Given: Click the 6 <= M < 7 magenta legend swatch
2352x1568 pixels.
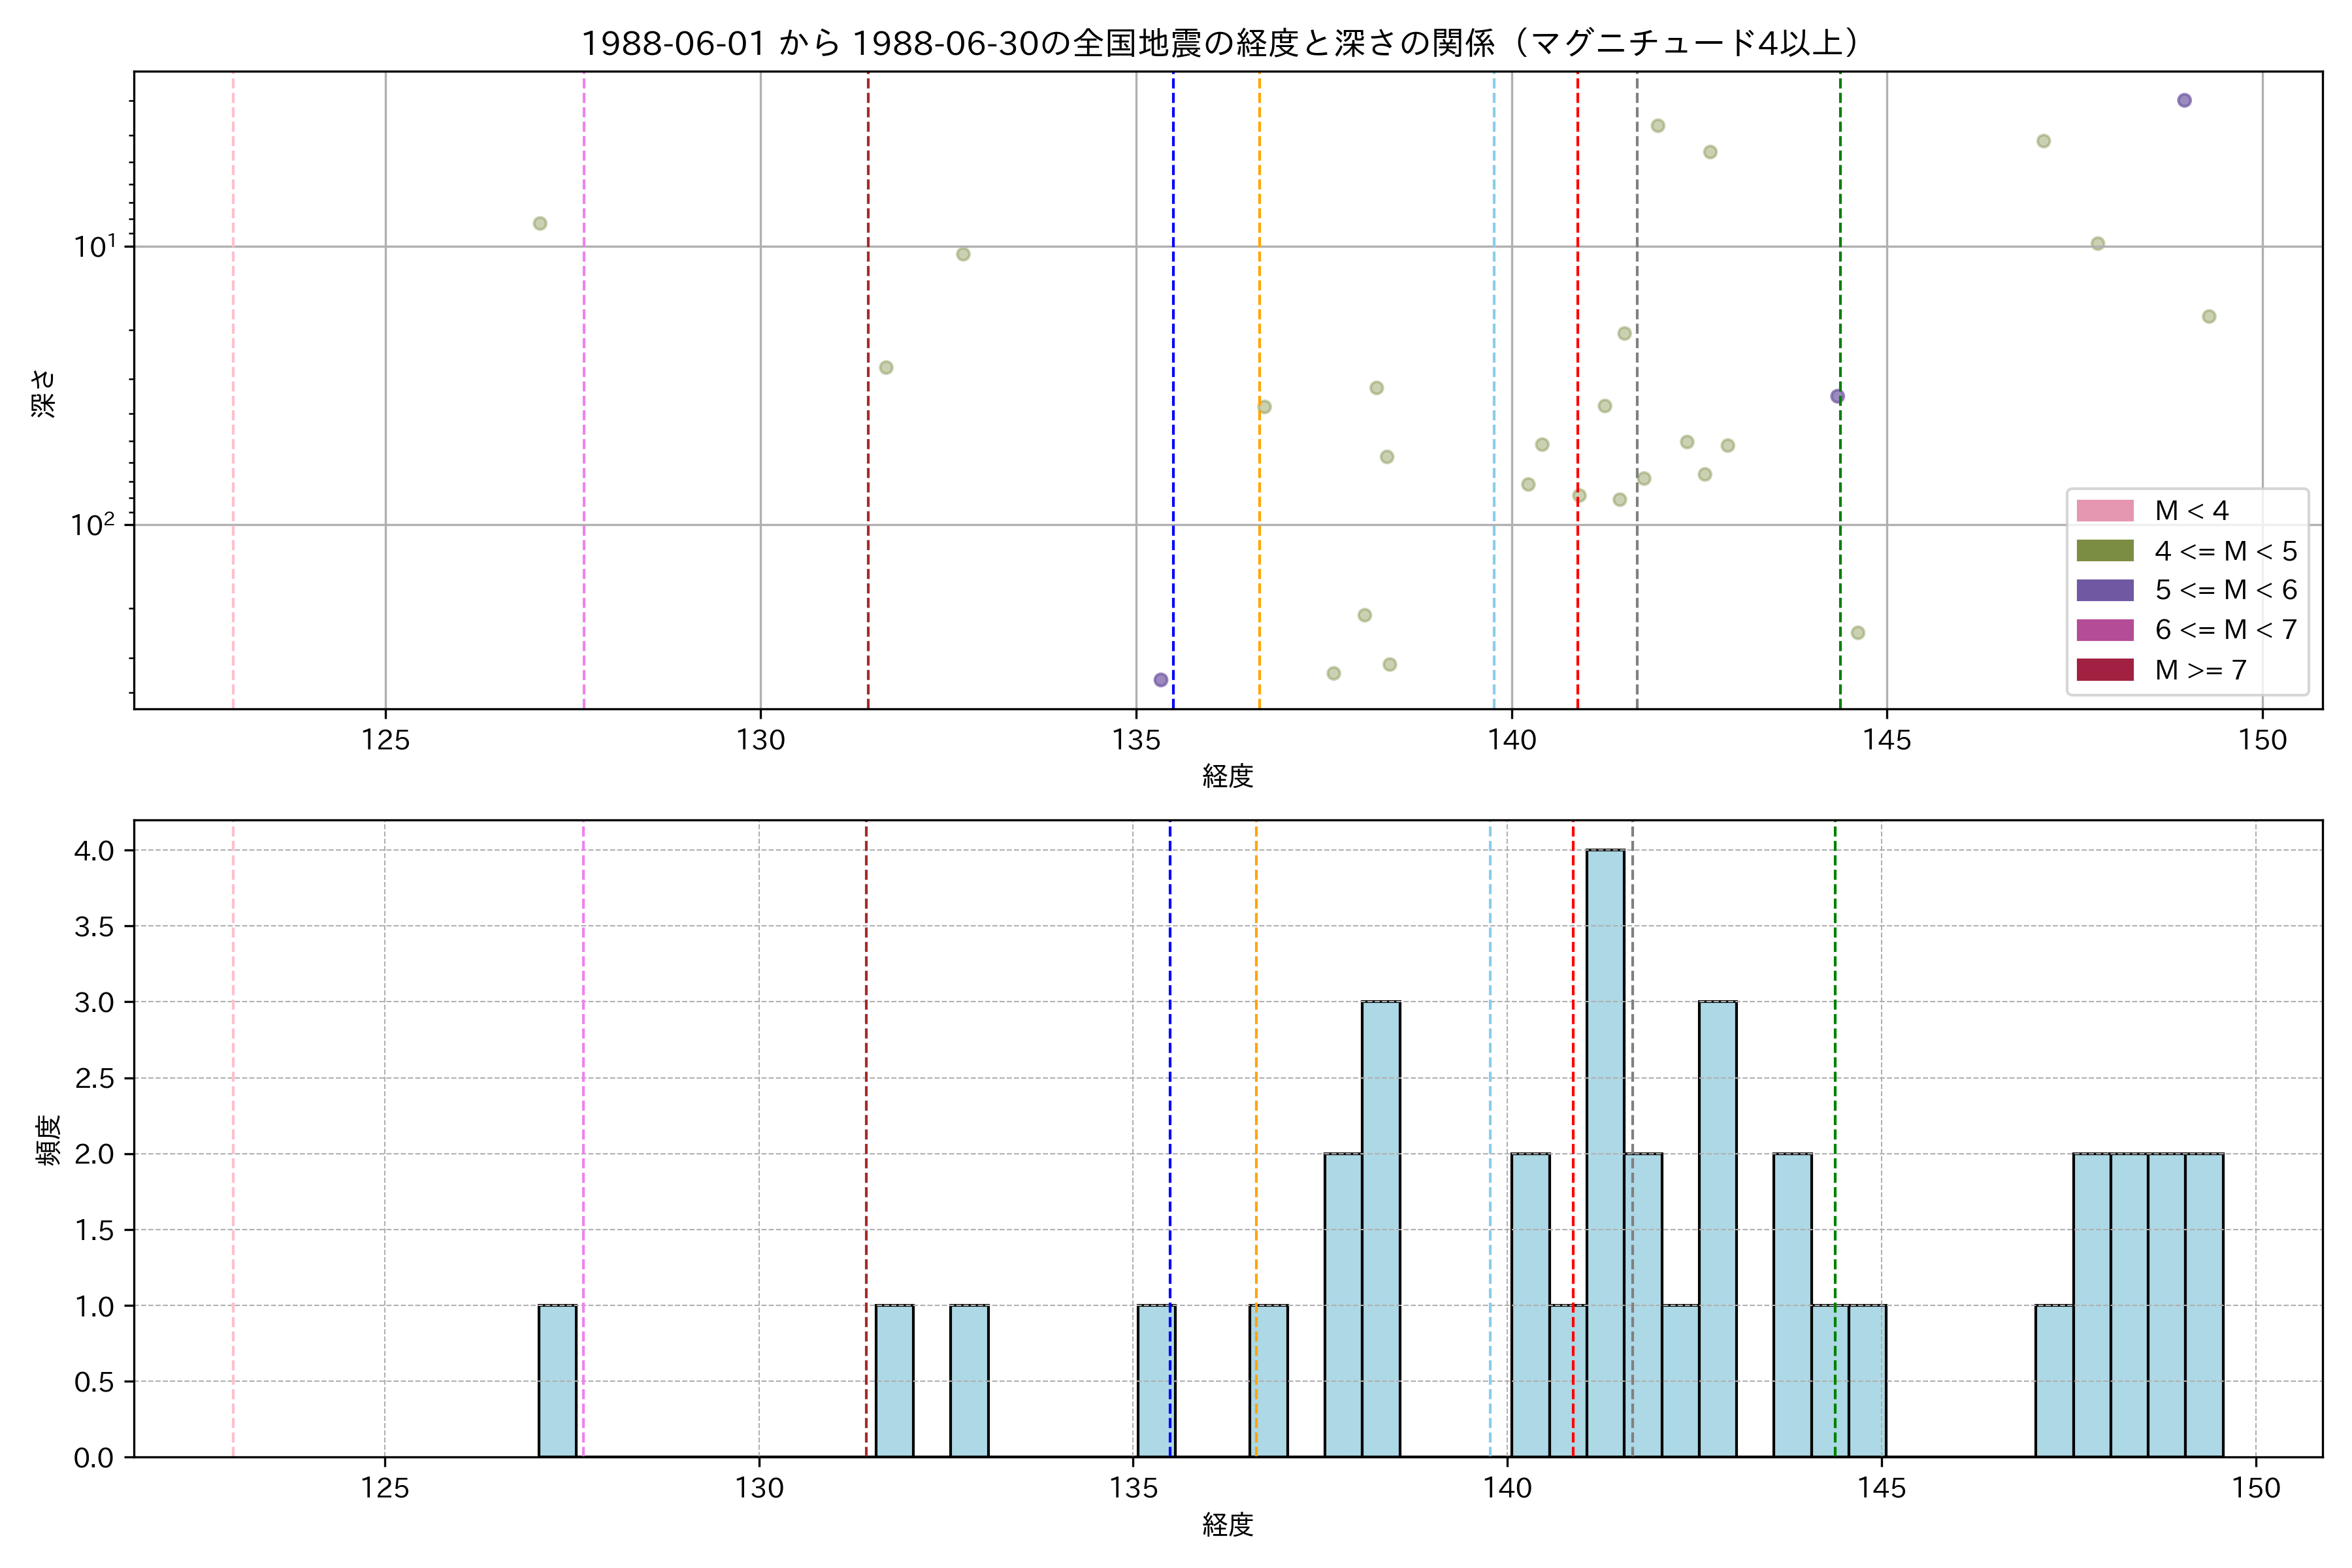Looking at the screenshot, I should pos(2104,630).
